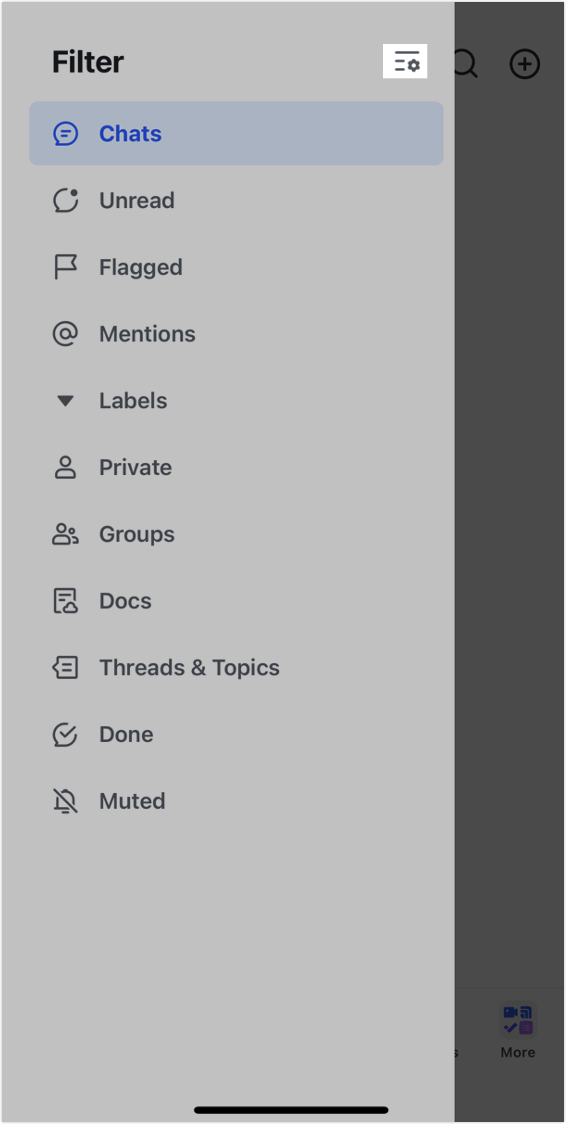The image size is (566, 1124).
Task: Tap the search magnifier icon
Action: click(x=466, y=64)
